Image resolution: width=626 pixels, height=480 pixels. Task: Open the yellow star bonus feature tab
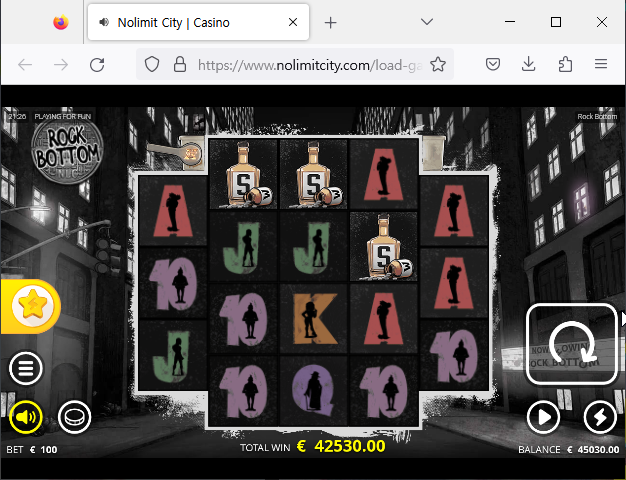31,306
